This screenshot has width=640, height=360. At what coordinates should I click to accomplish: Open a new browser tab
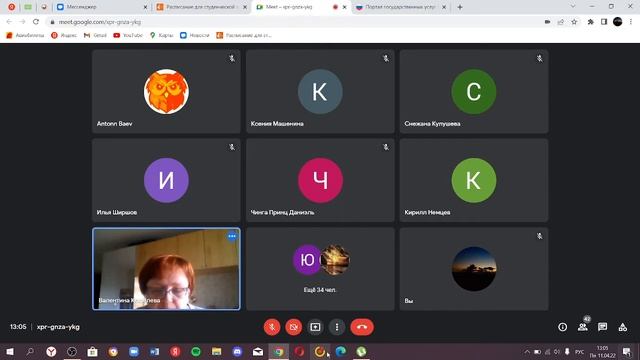pos(460,7)
